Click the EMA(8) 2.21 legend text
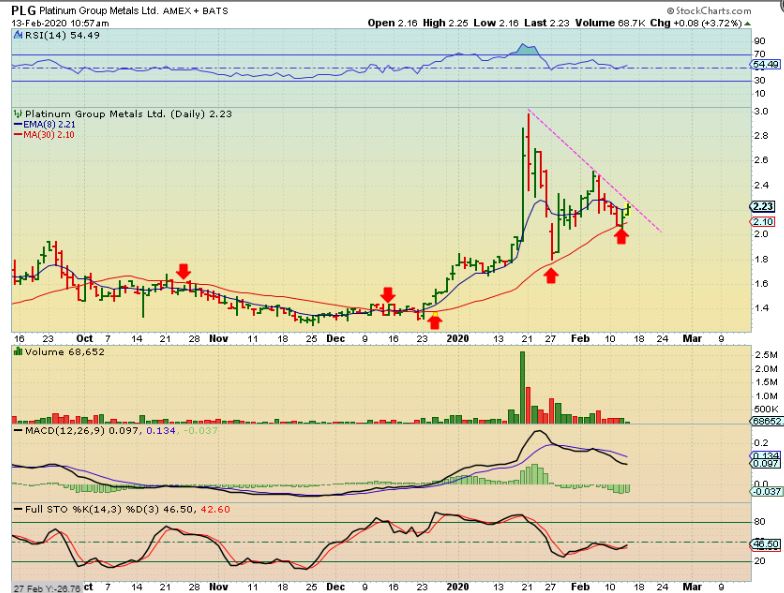 click(x=49, y=124)
